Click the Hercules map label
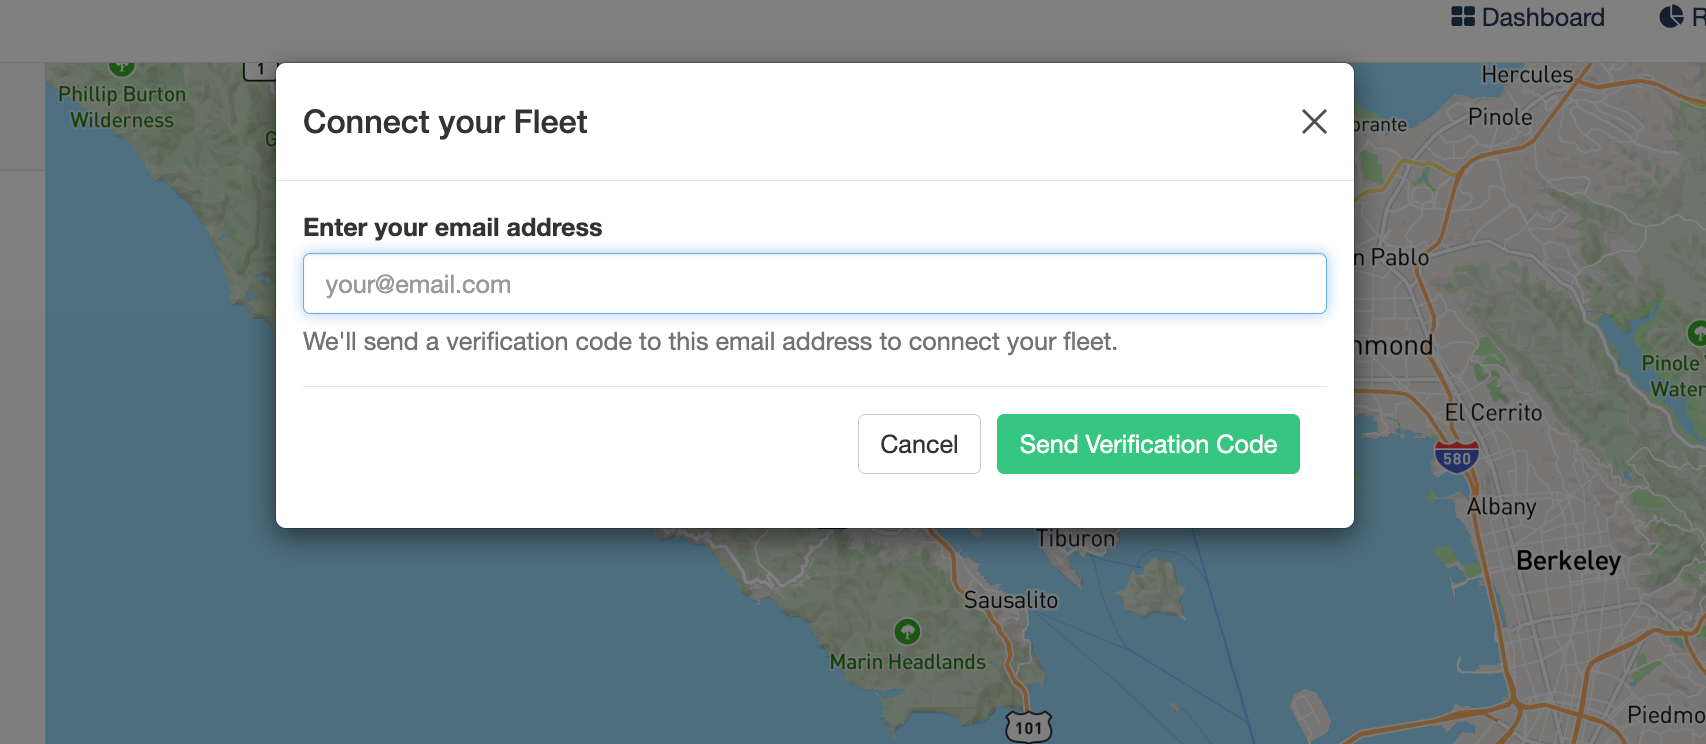 pyautogui.click(x=1526, y=75)
